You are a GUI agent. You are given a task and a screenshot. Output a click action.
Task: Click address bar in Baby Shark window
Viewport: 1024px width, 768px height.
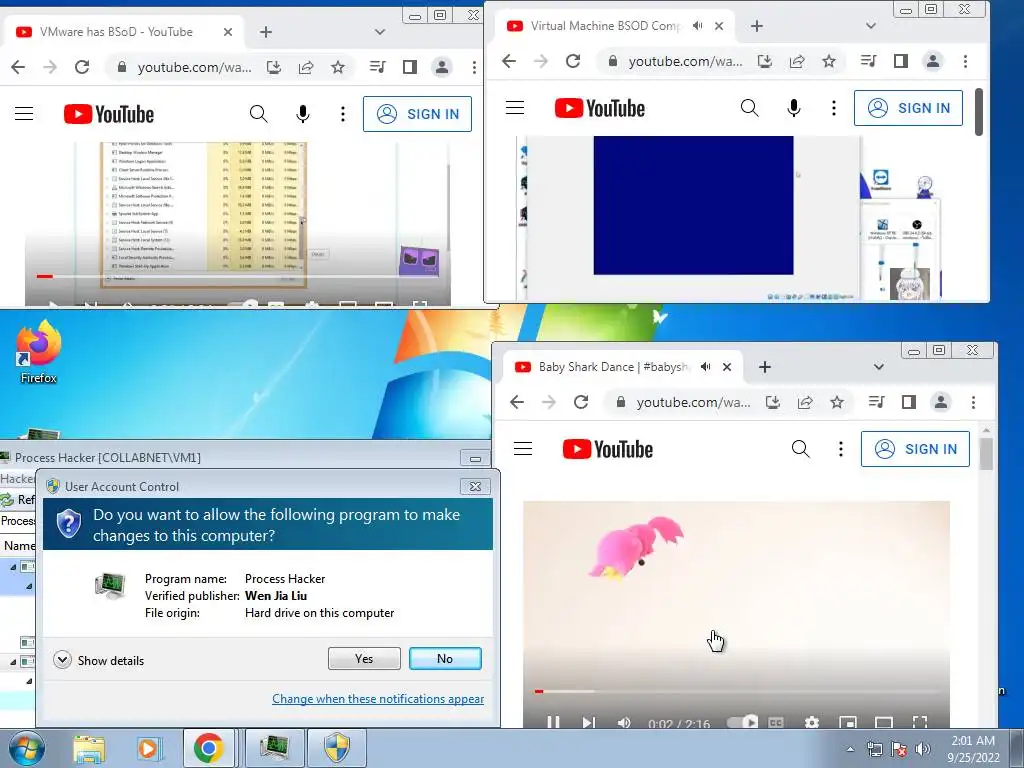pyautogui.click(x=694, y=402)
